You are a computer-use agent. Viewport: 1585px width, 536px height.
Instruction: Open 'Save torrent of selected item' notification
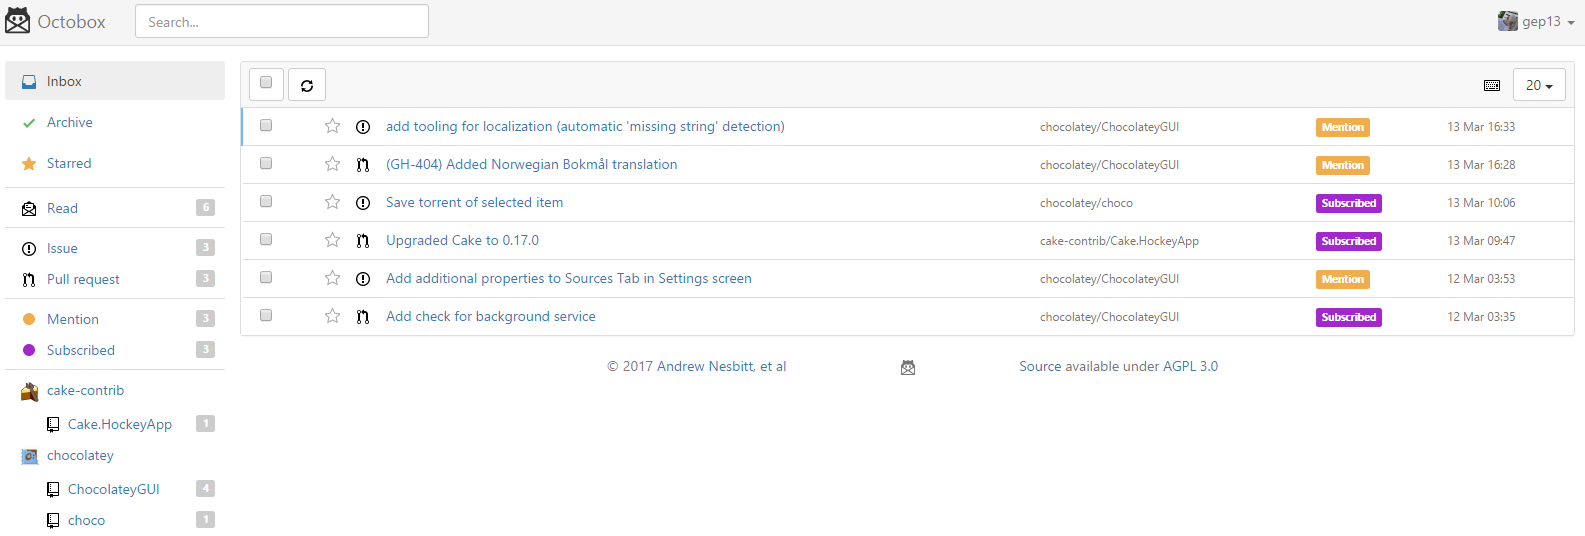(474, 202)
